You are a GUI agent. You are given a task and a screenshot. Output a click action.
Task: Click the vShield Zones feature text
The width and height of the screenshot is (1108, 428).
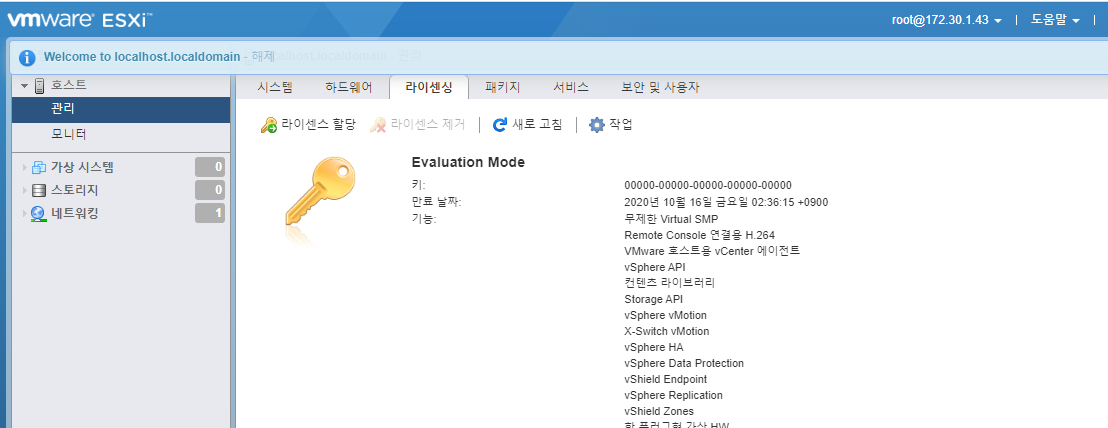(x=659, y=411)
